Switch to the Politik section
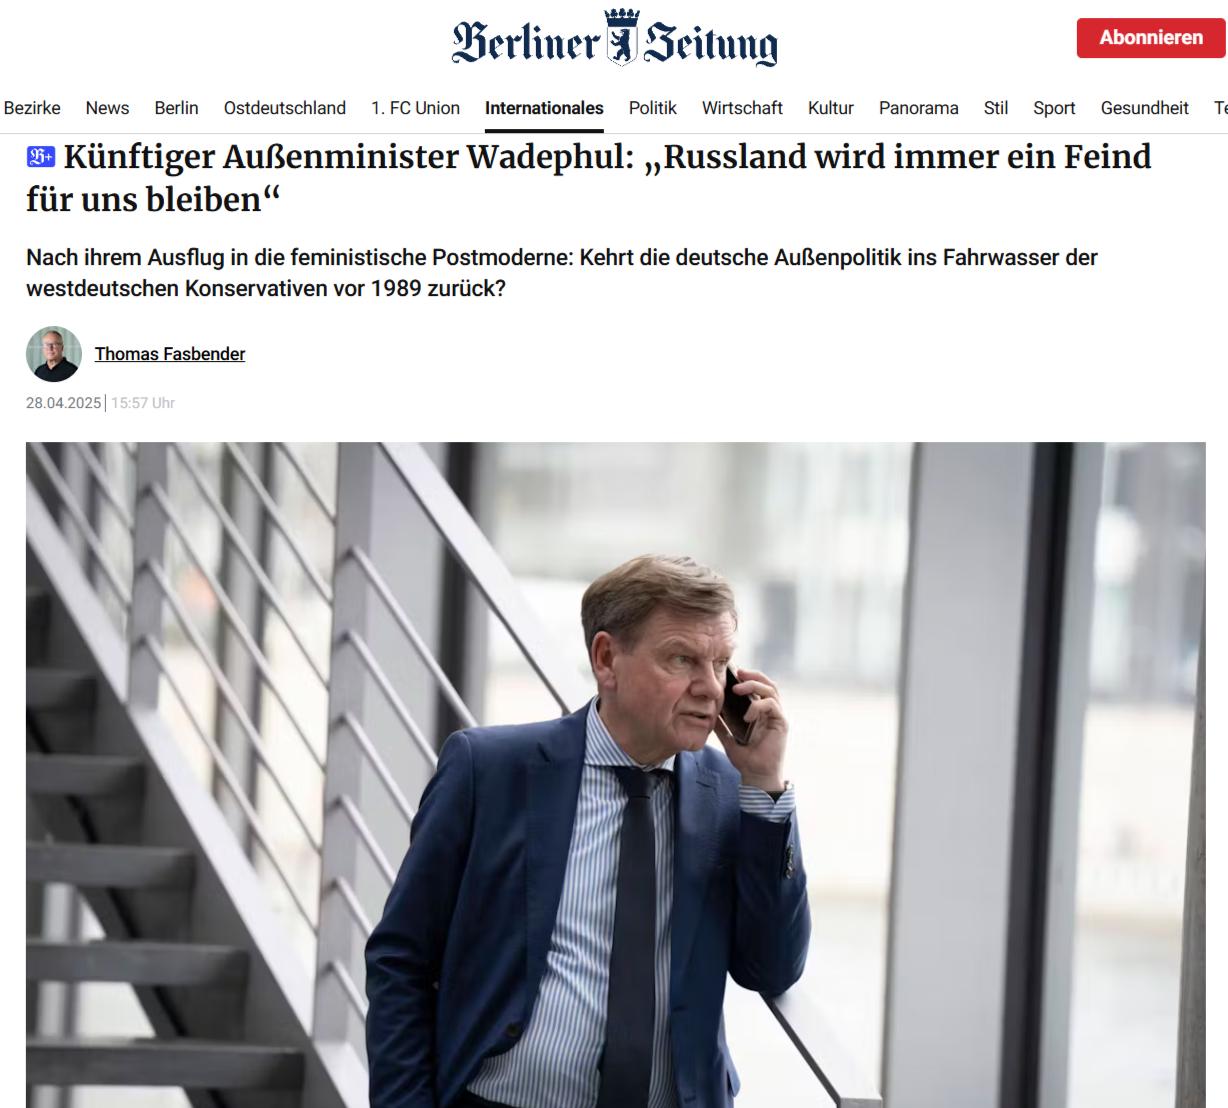The image size is (1228, 1108). 652,108
